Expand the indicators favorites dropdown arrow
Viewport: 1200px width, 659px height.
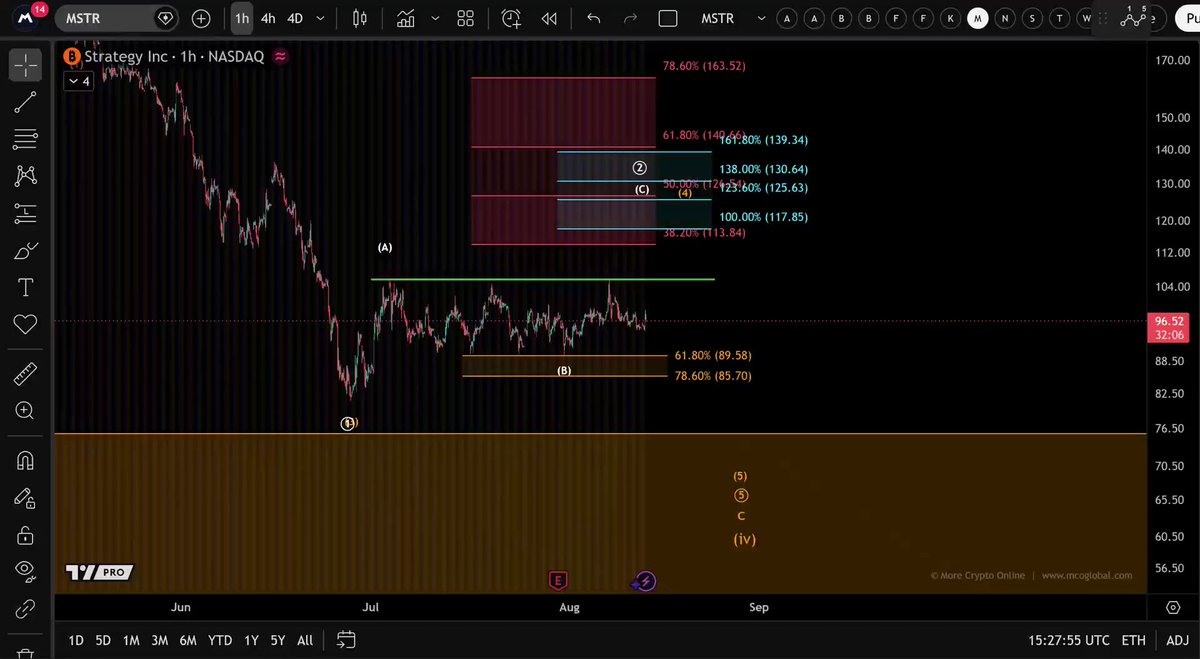[434, 18]
